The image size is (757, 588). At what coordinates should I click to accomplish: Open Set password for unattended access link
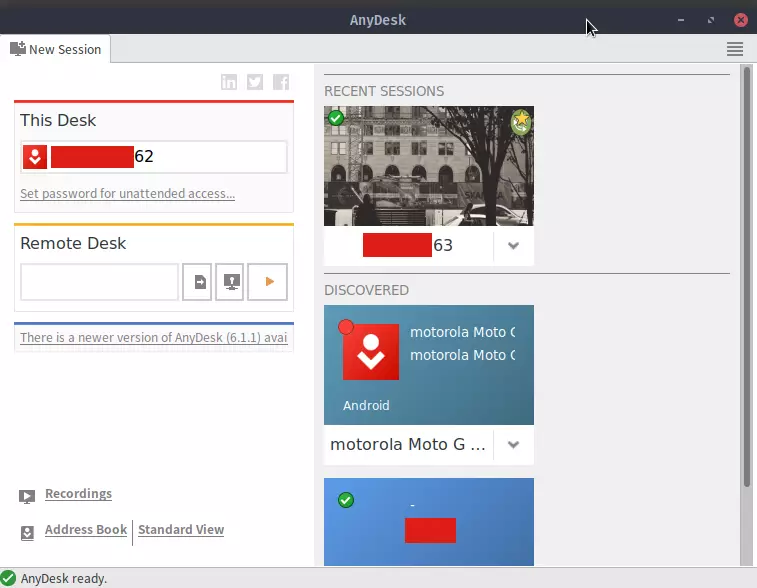click(127, 194)
